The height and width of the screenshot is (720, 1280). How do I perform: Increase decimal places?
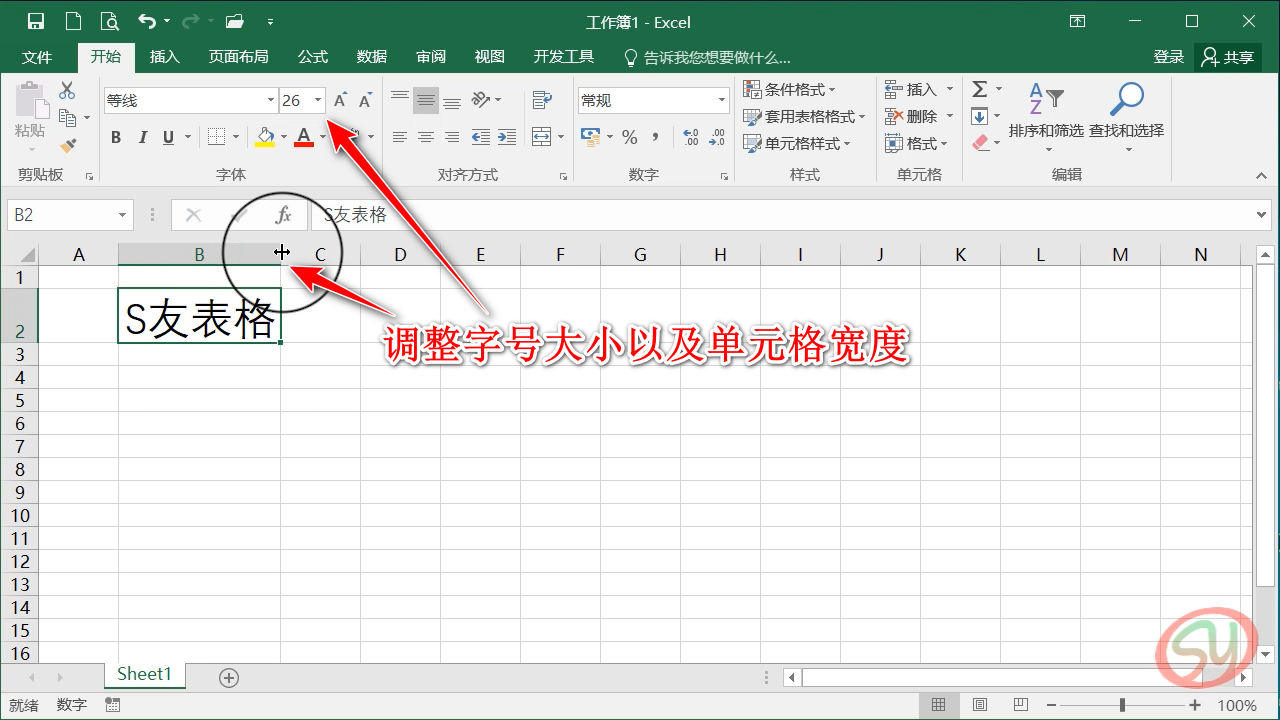point(692,137)
